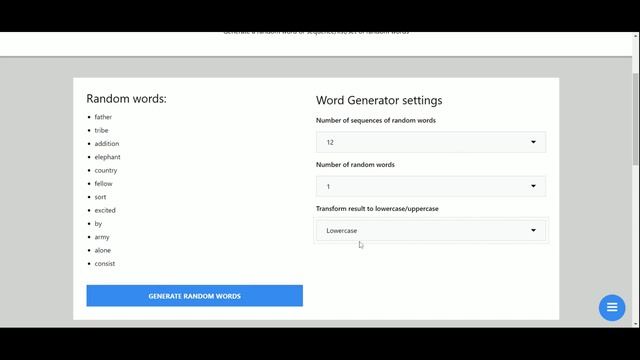Click the word "addition" in the list
Screen dimensions: 640x360
[x=107, y=144]
